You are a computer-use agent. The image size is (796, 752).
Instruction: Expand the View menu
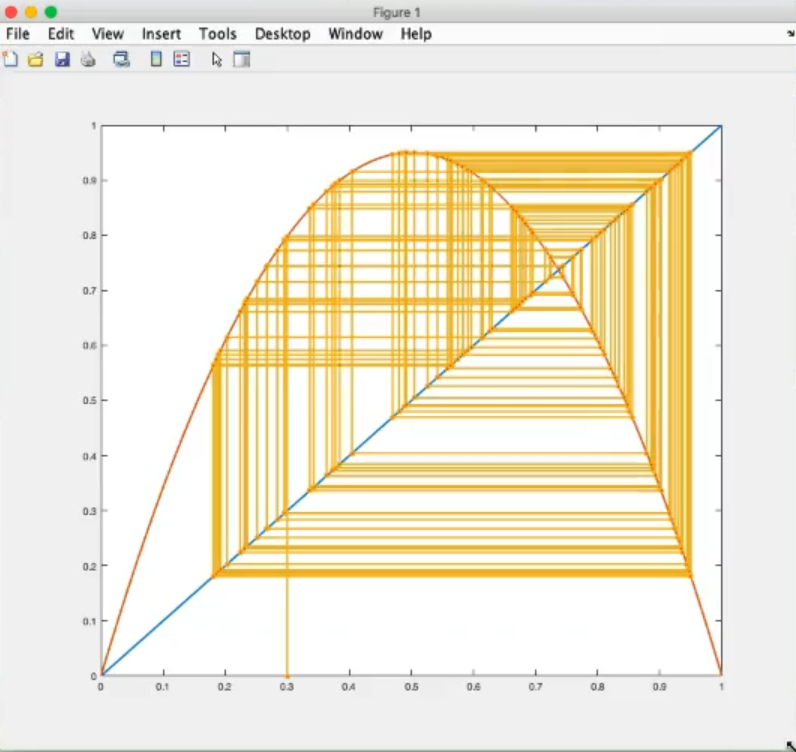[108, 34]
